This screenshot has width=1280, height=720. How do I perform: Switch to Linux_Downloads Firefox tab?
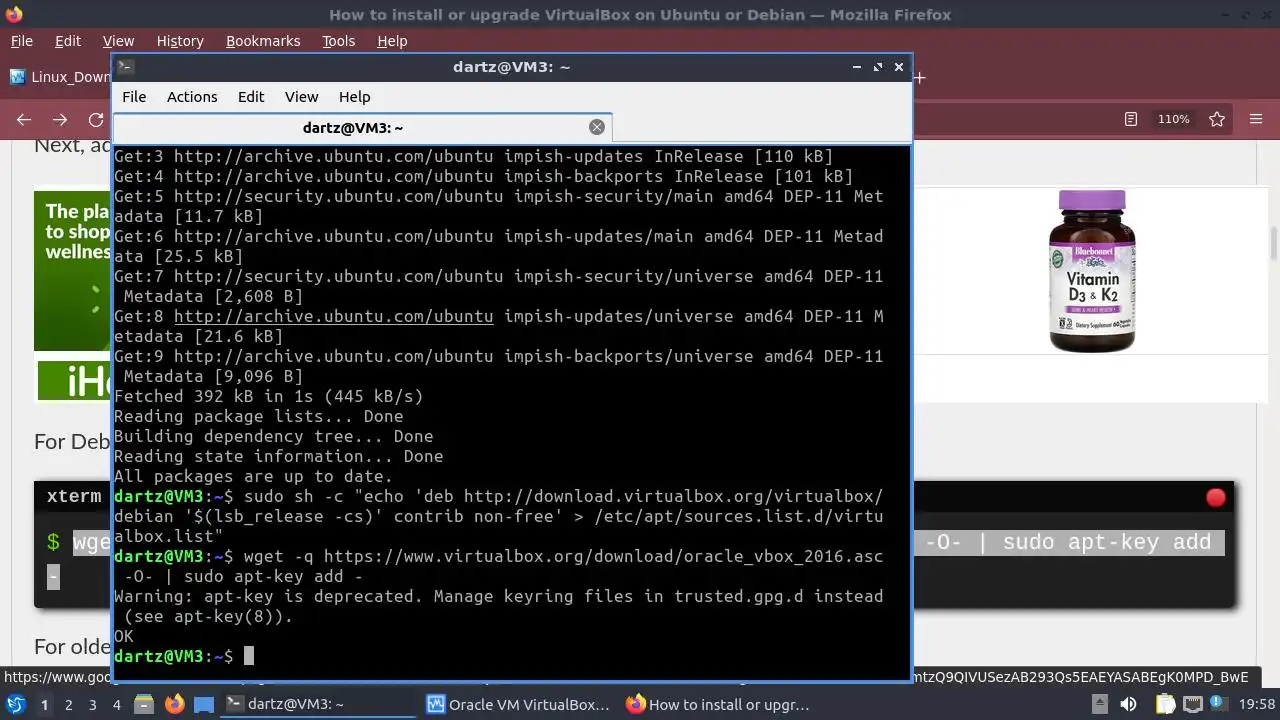click(60, 77)
